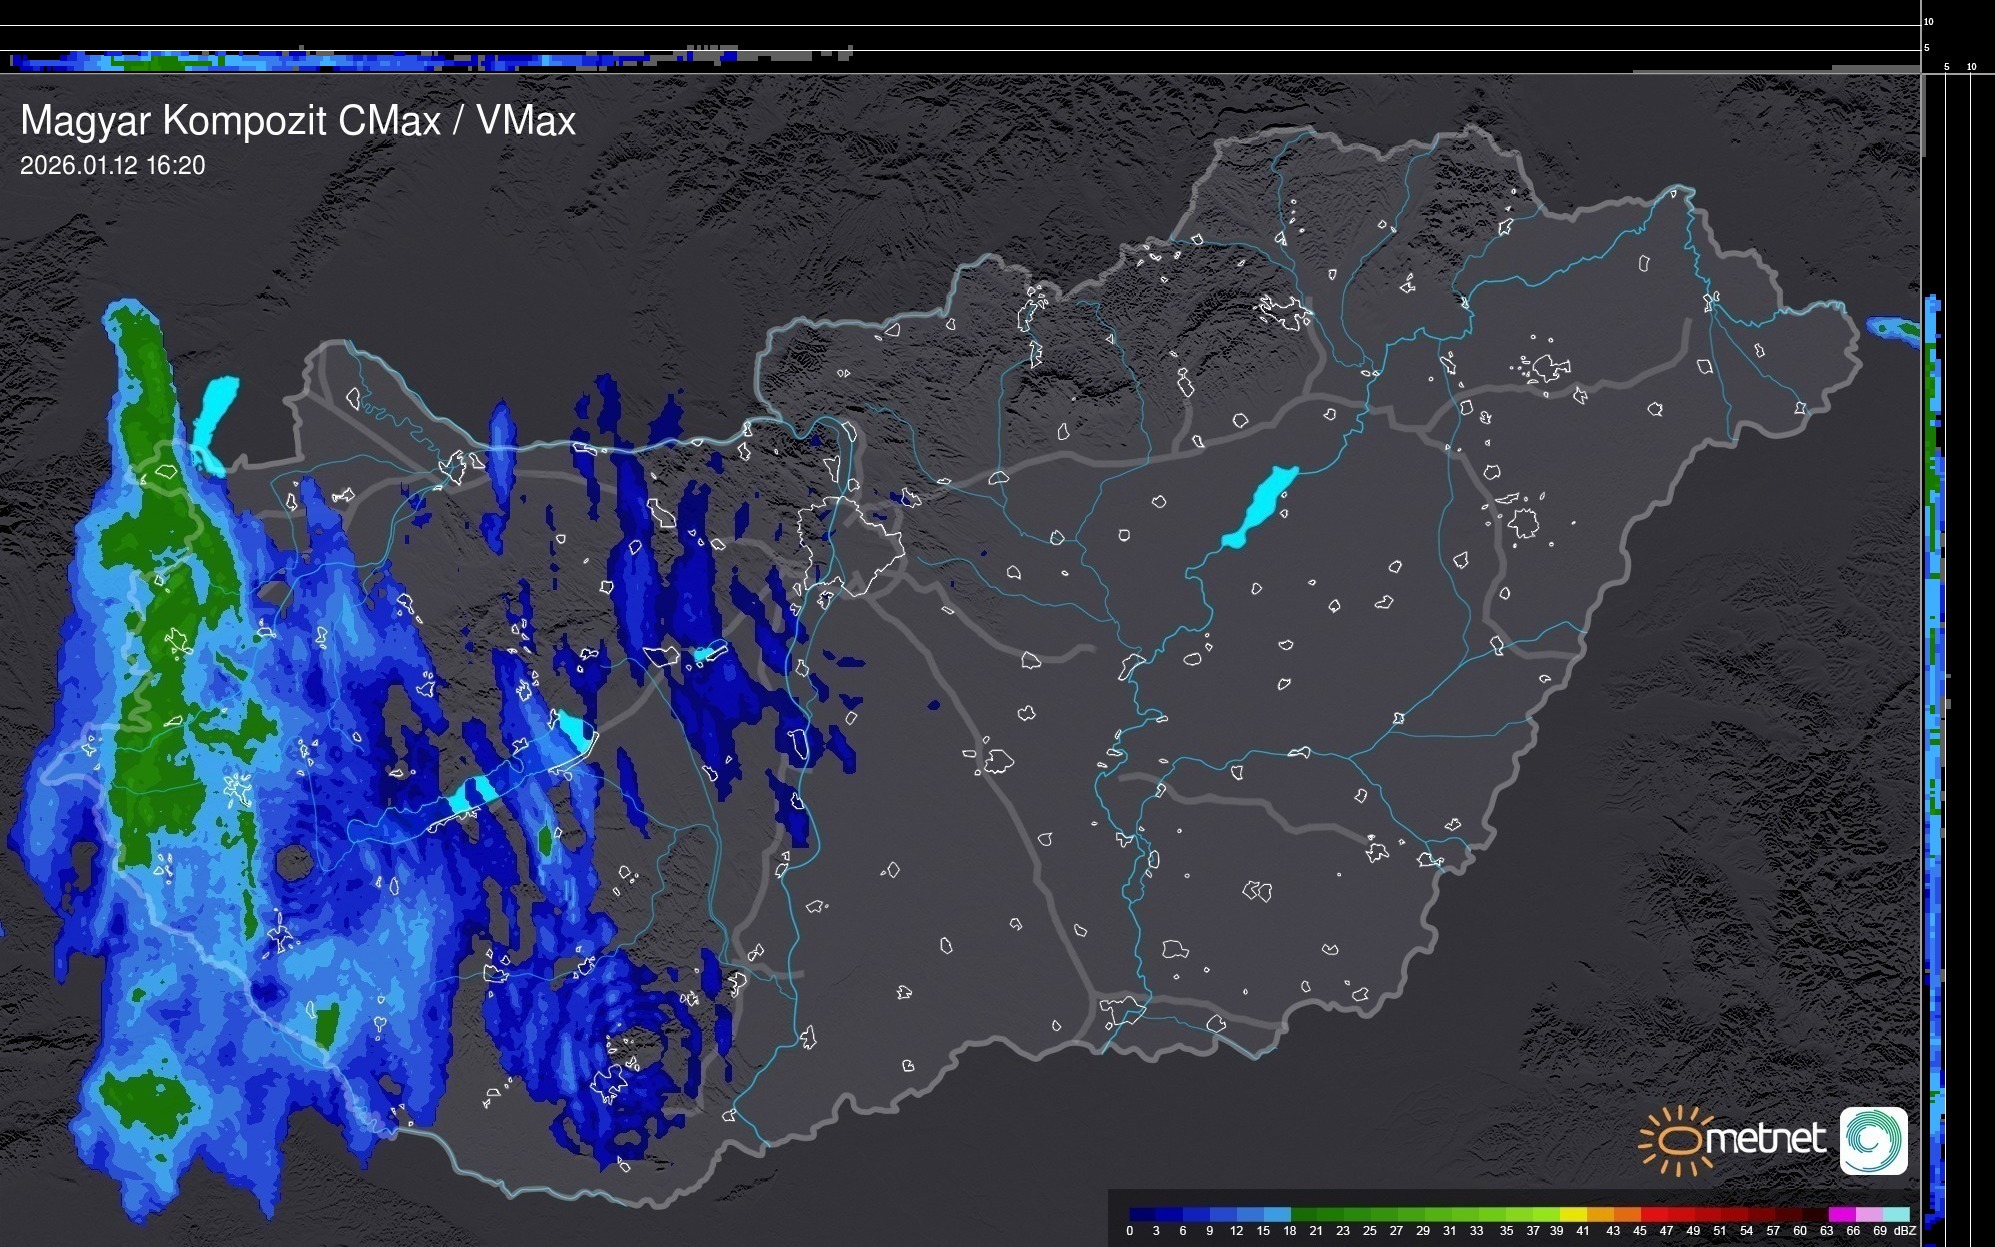Click the 2026.01.12 16:20 timestamp

(112, 166)
